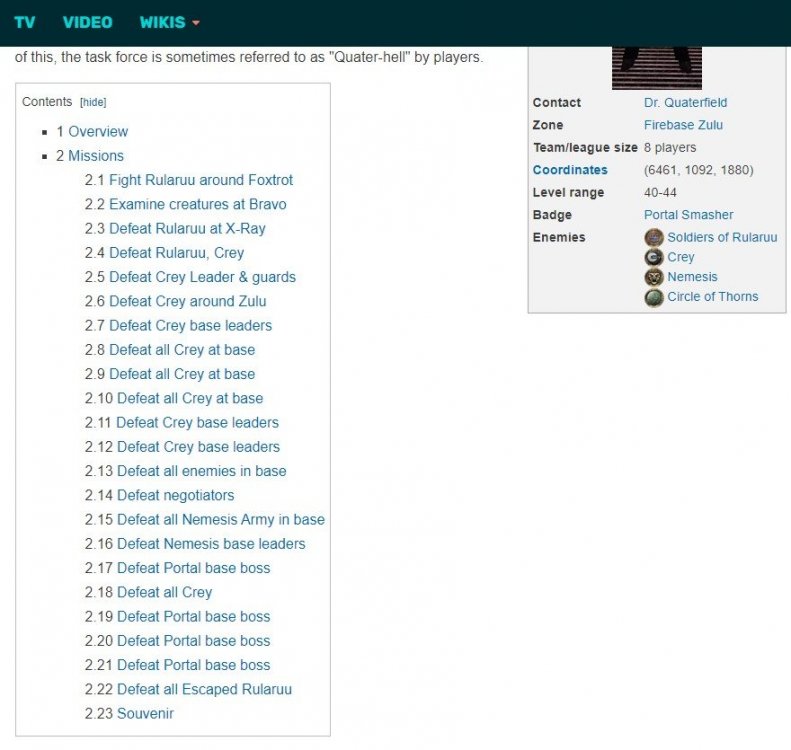Click the Nemesis faction icon
791x750 pixels.
[654, 277]
